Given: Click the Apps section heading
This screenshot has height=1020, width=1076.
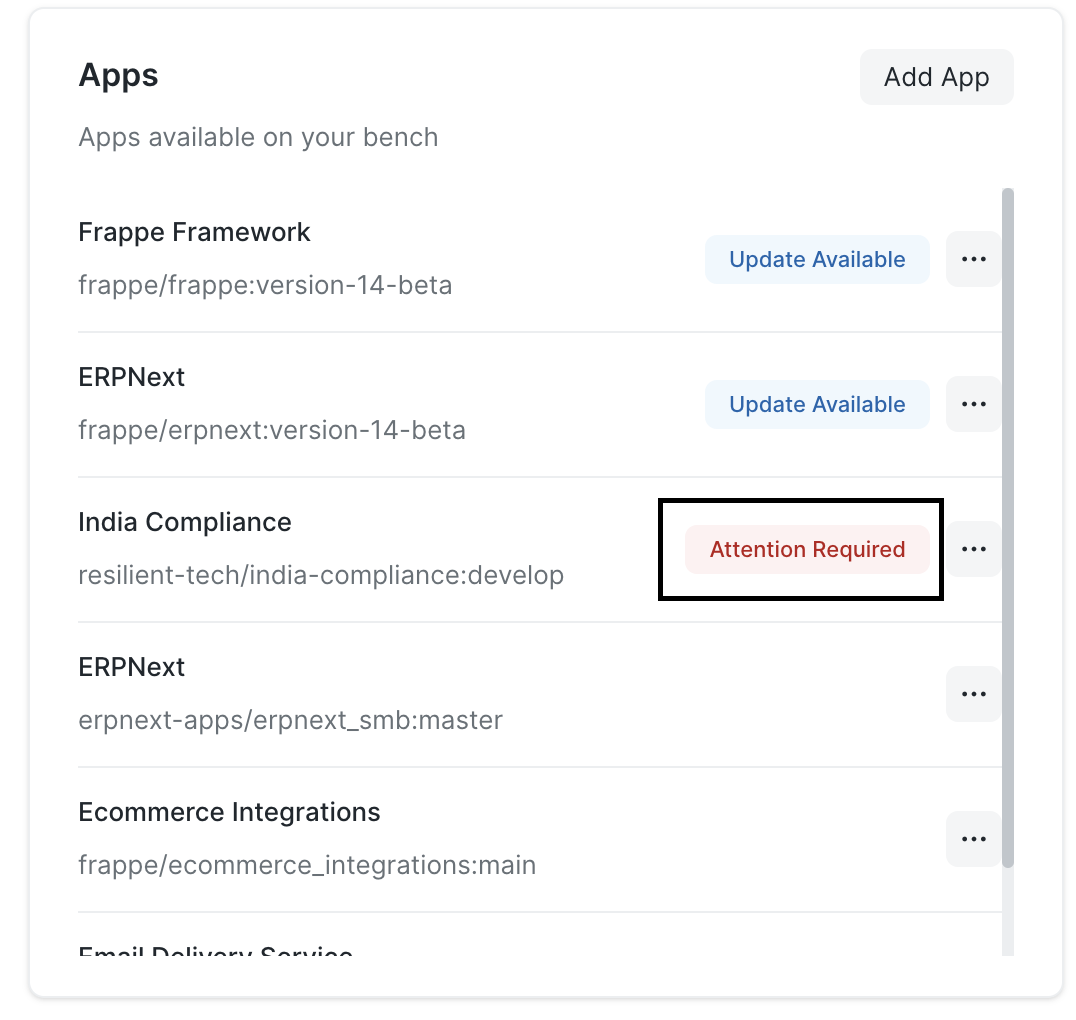Looking at the screenshot, I should [119, 75].
